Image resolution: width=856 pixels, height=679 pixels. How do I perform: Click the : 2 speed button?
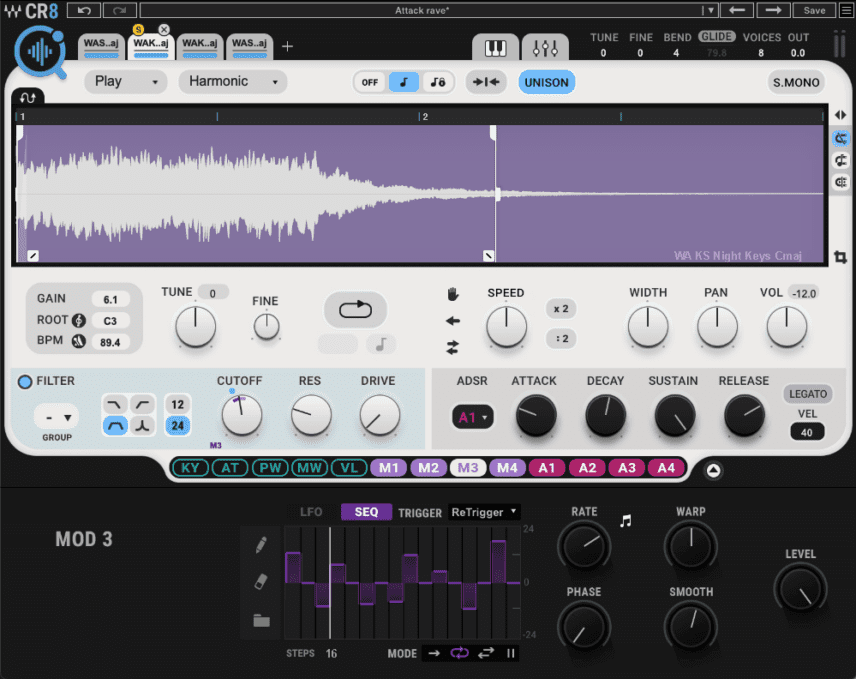point(561,338)
